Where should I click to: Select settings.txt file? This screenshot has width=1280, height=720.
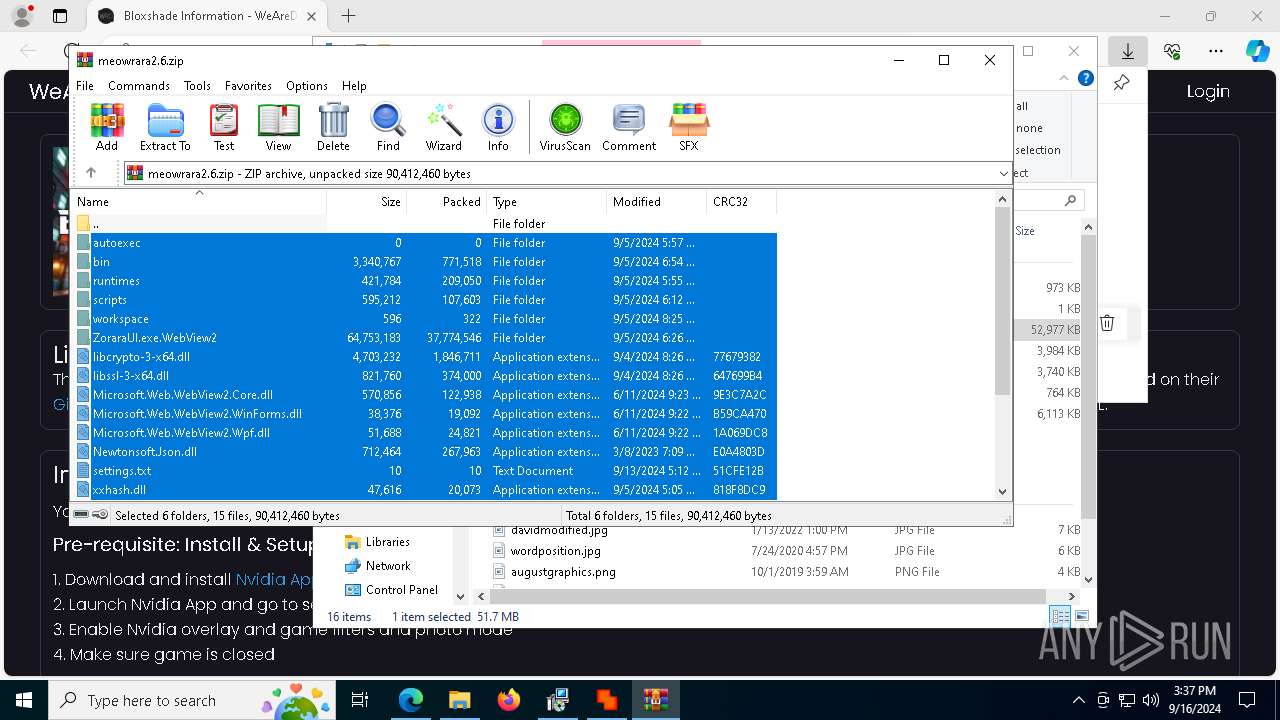[x=425, y=471]
